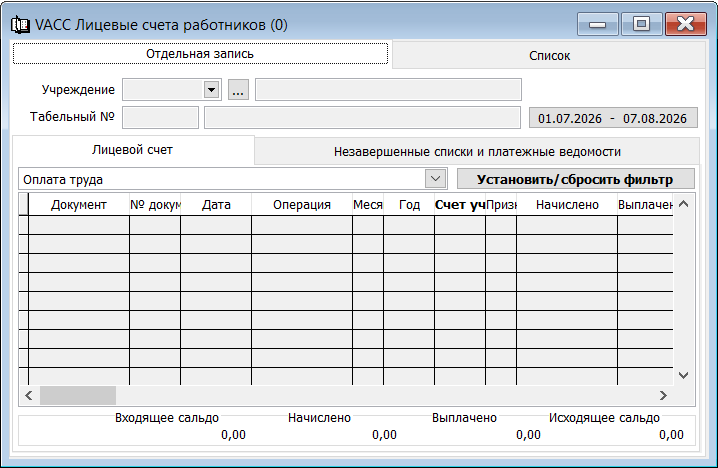Close the VACC Лицевые счета работников window

click(685, 24)
